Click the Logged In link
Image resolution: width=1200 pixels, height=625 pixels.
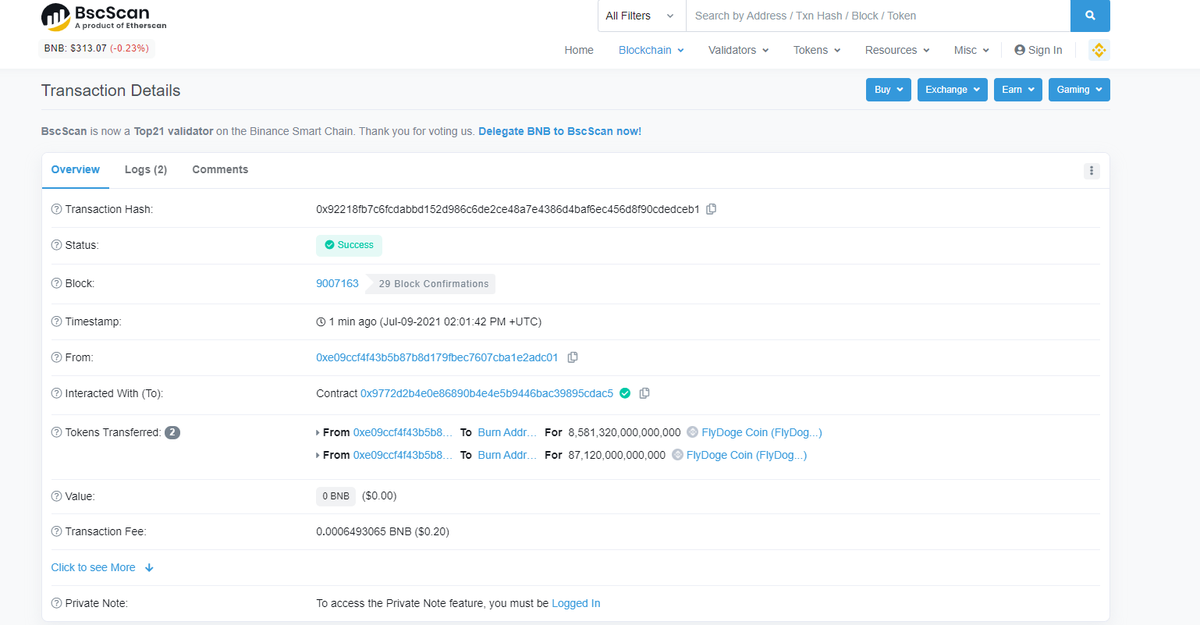(576, 604)
